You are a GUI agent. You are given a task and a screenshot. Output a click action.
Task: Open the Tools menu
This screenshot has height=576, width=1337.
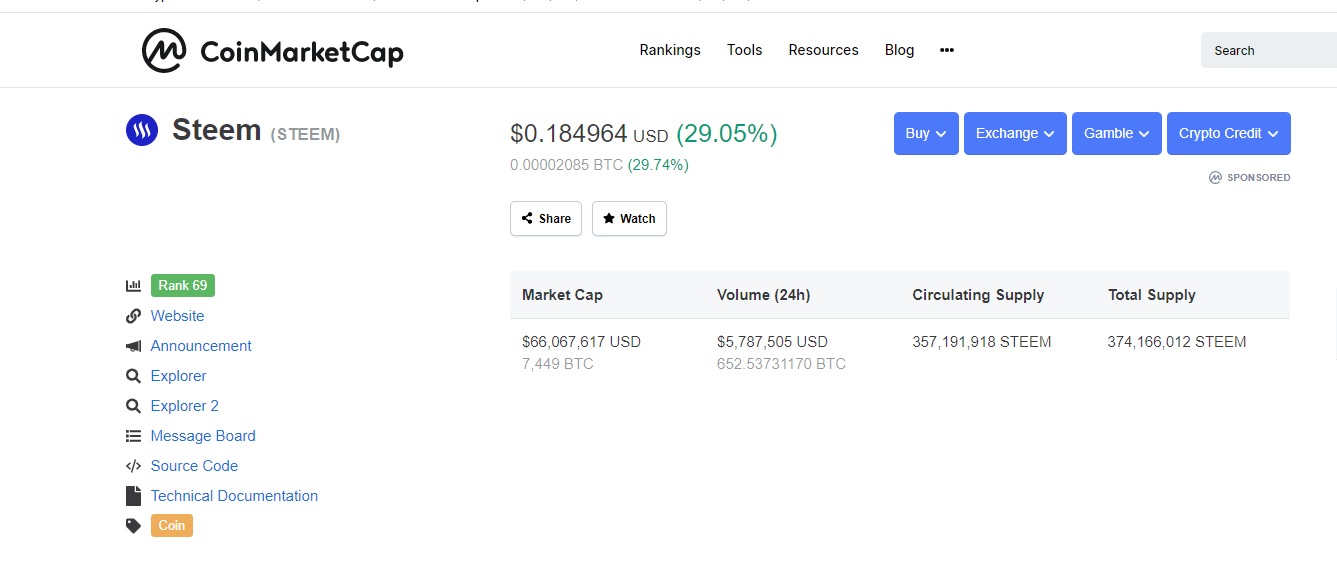[745, 50]
